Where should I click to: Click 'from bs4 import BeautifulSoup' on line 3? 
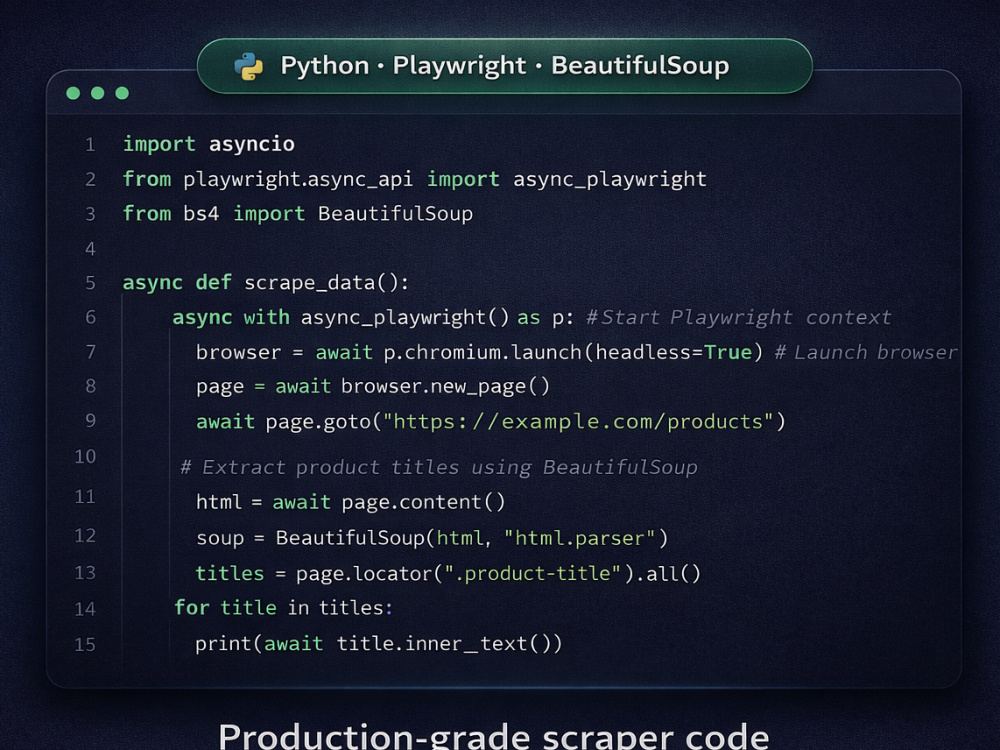point(298,214)
